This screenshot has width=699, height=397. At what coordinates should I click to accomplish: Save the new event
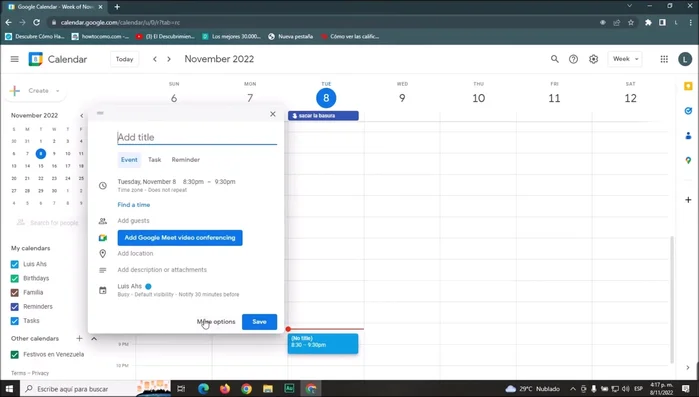click(x=259, y=322)
